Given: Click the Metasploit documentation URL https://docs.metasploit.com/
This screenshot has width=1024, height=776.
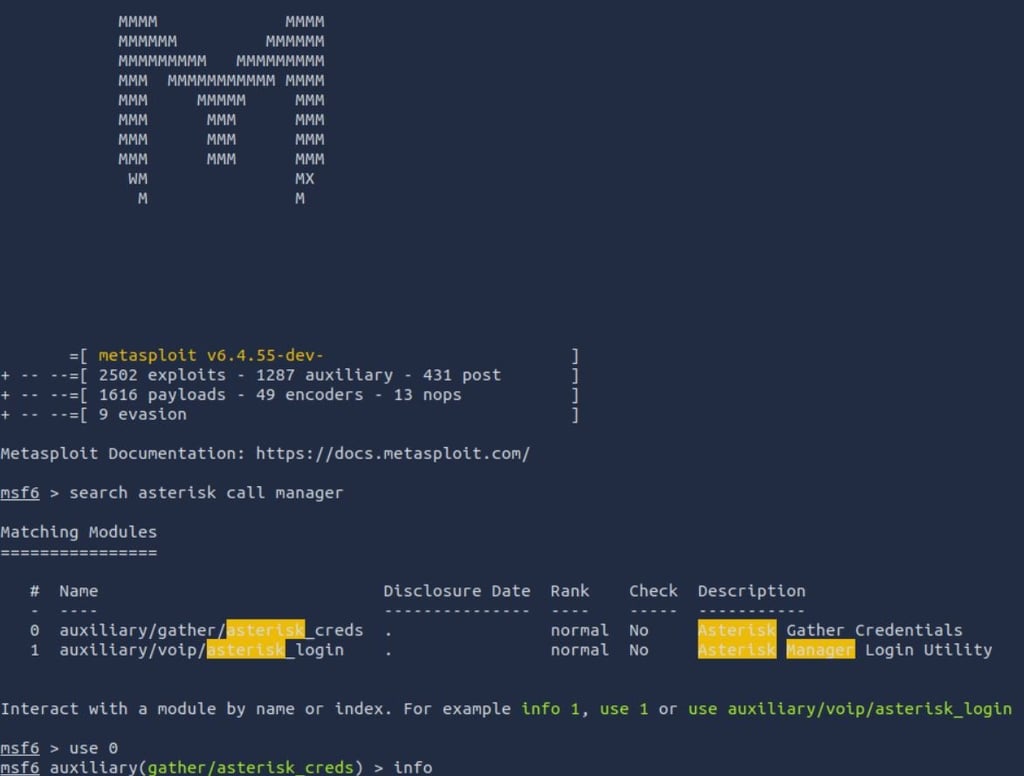Looking at the screenshot, I should pos(392,453).
